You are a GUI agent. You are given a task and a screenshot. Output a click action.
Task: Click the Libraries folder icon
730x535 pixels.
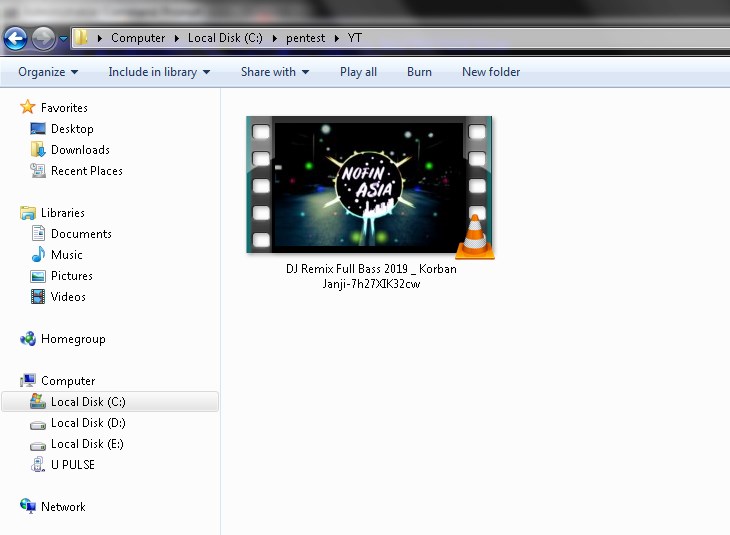tap(28, 213)
